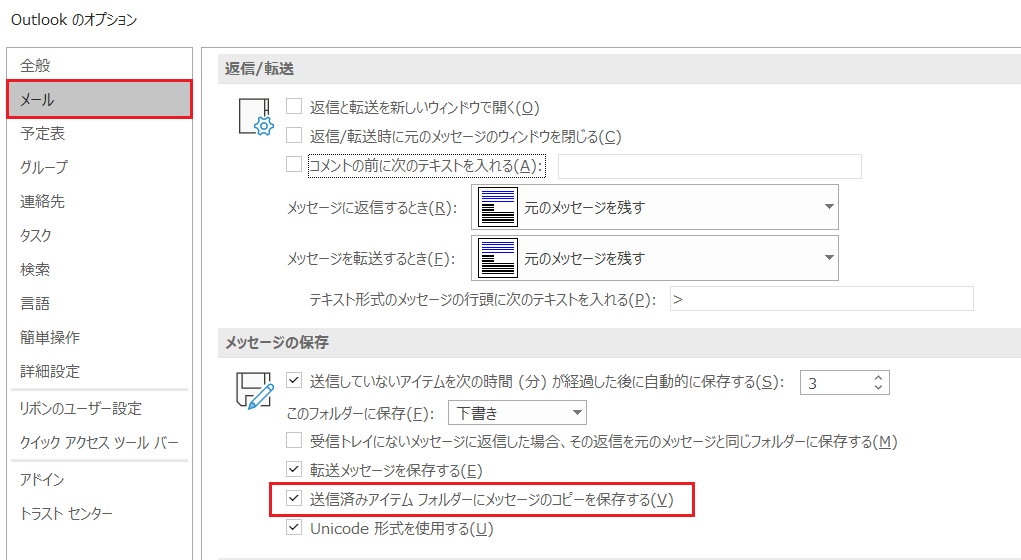
Task: Uncheck Unicode 形式を使用する checkbox
Action: pos(294,527)
